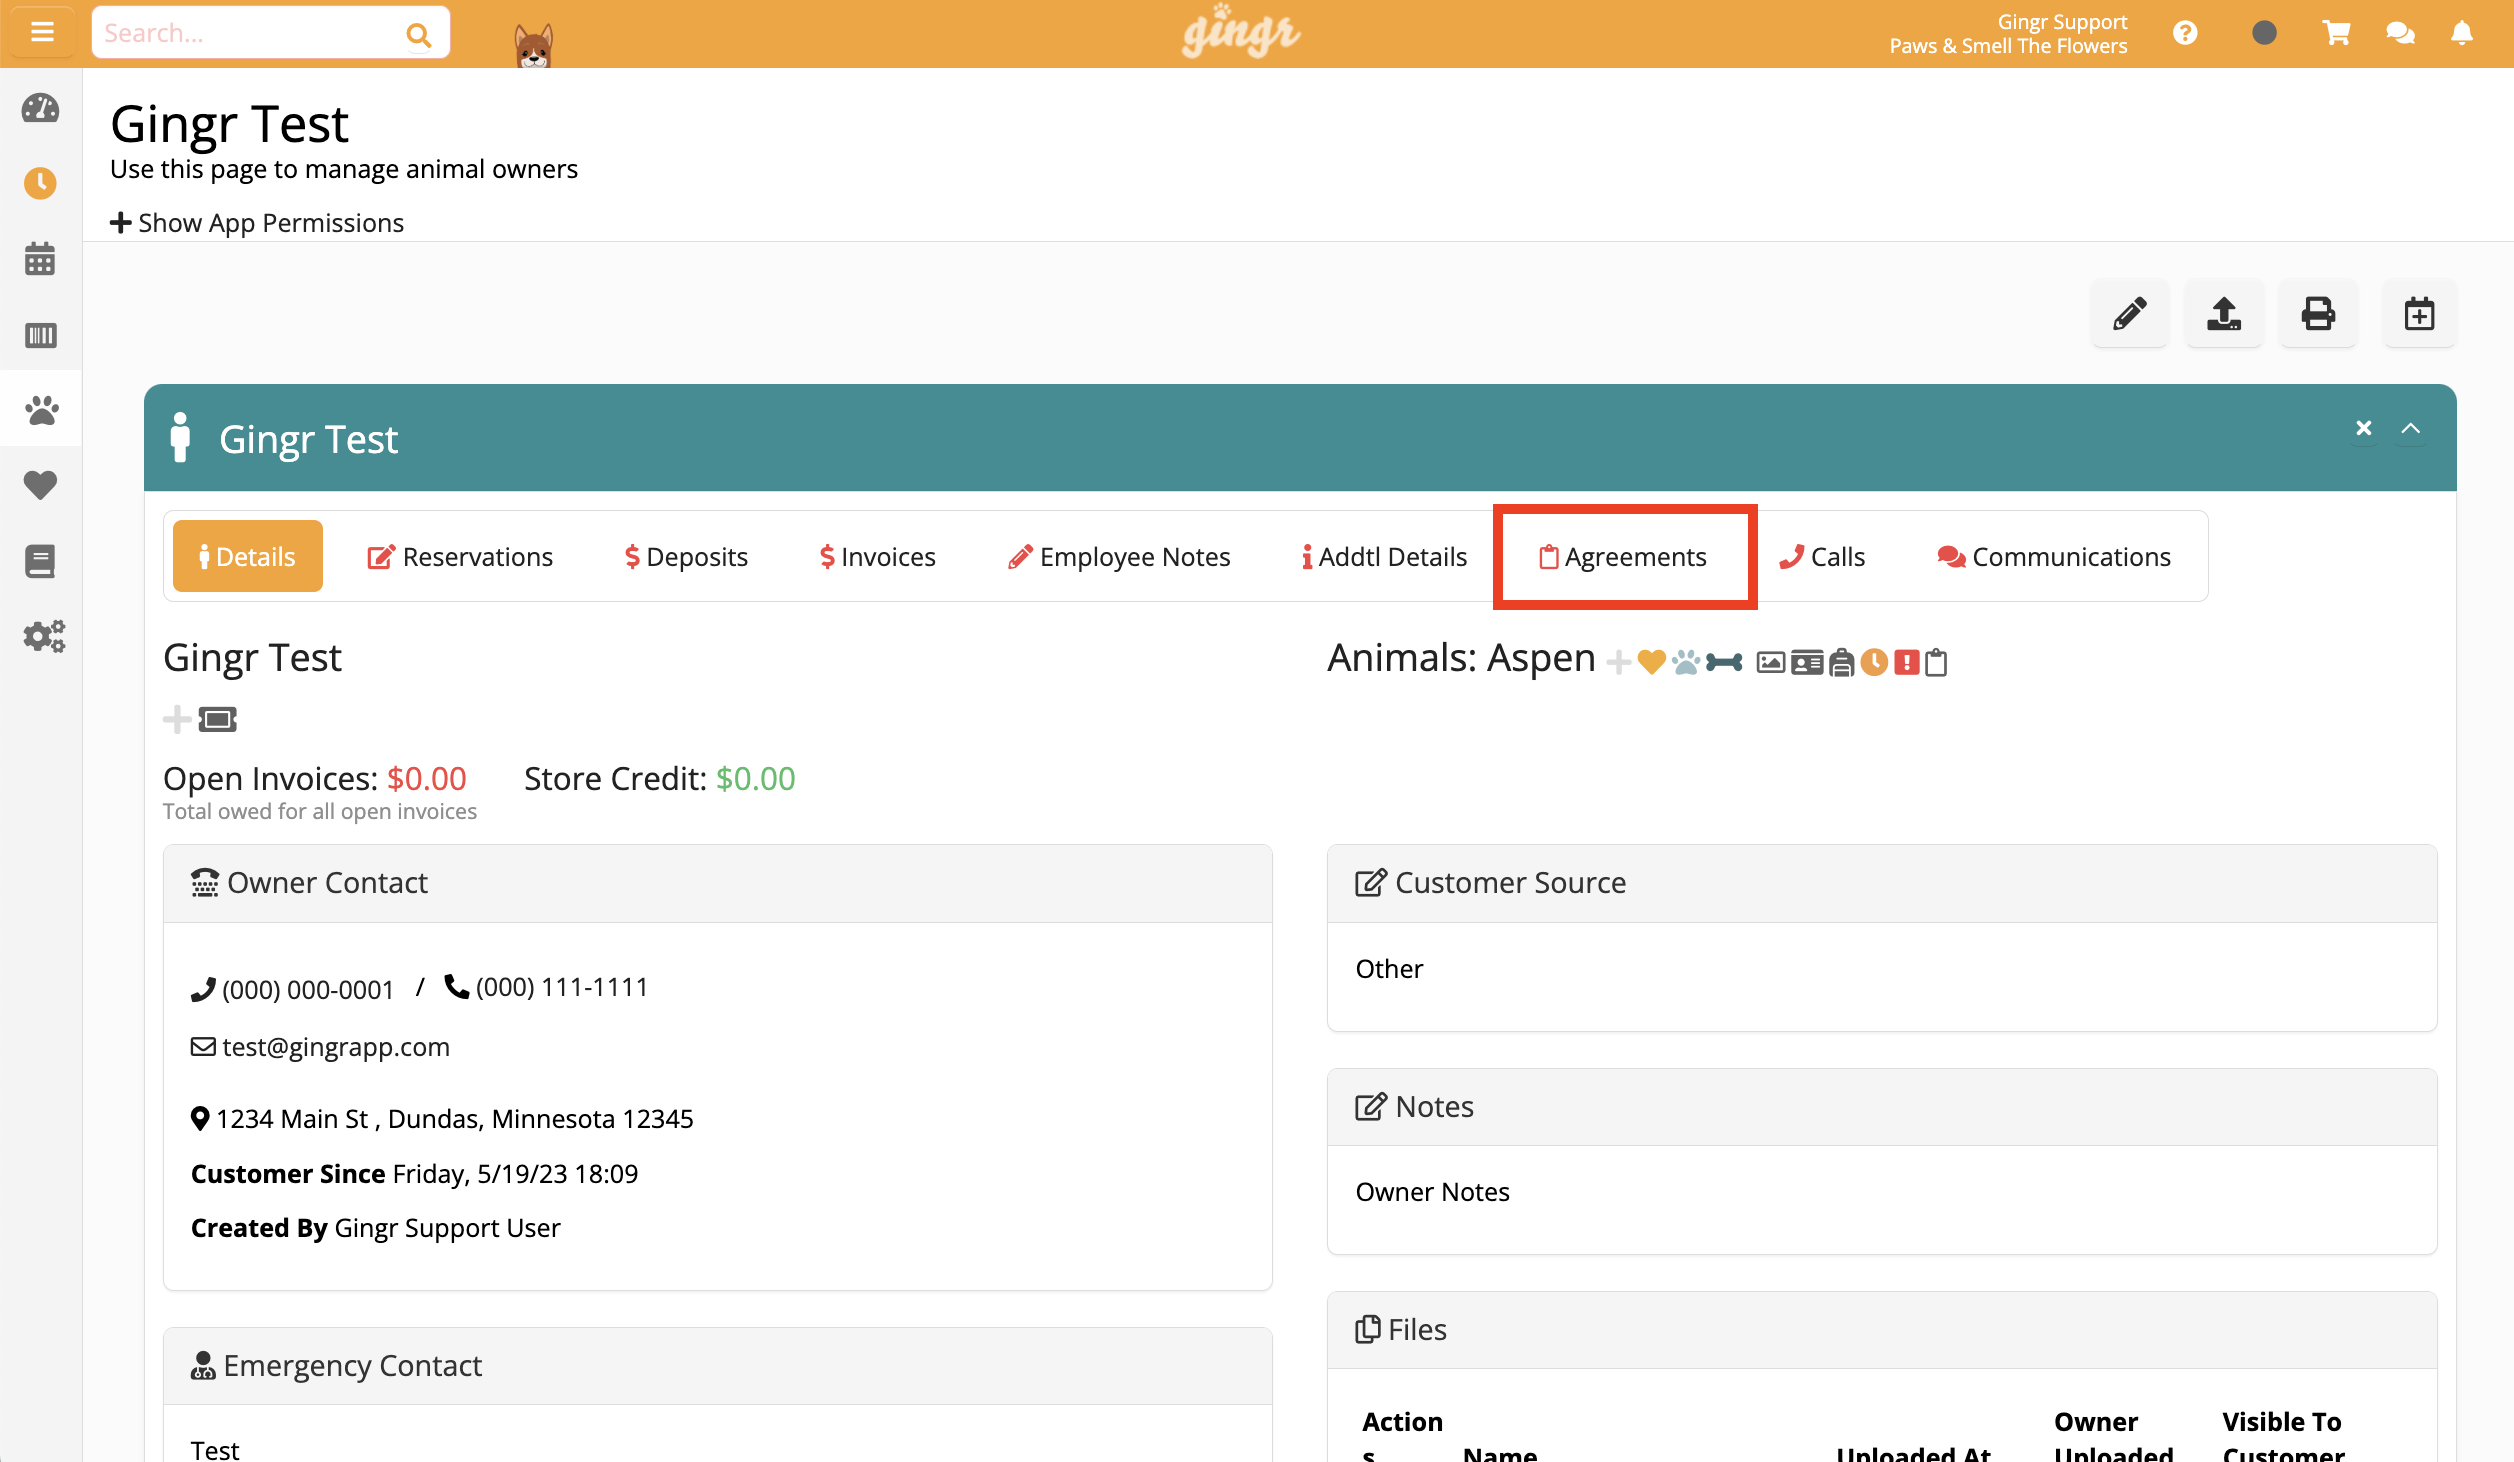
Task: Click the address 1234 Main St, Dundas
Action: pyautogui.click(x=454, y=1119)
